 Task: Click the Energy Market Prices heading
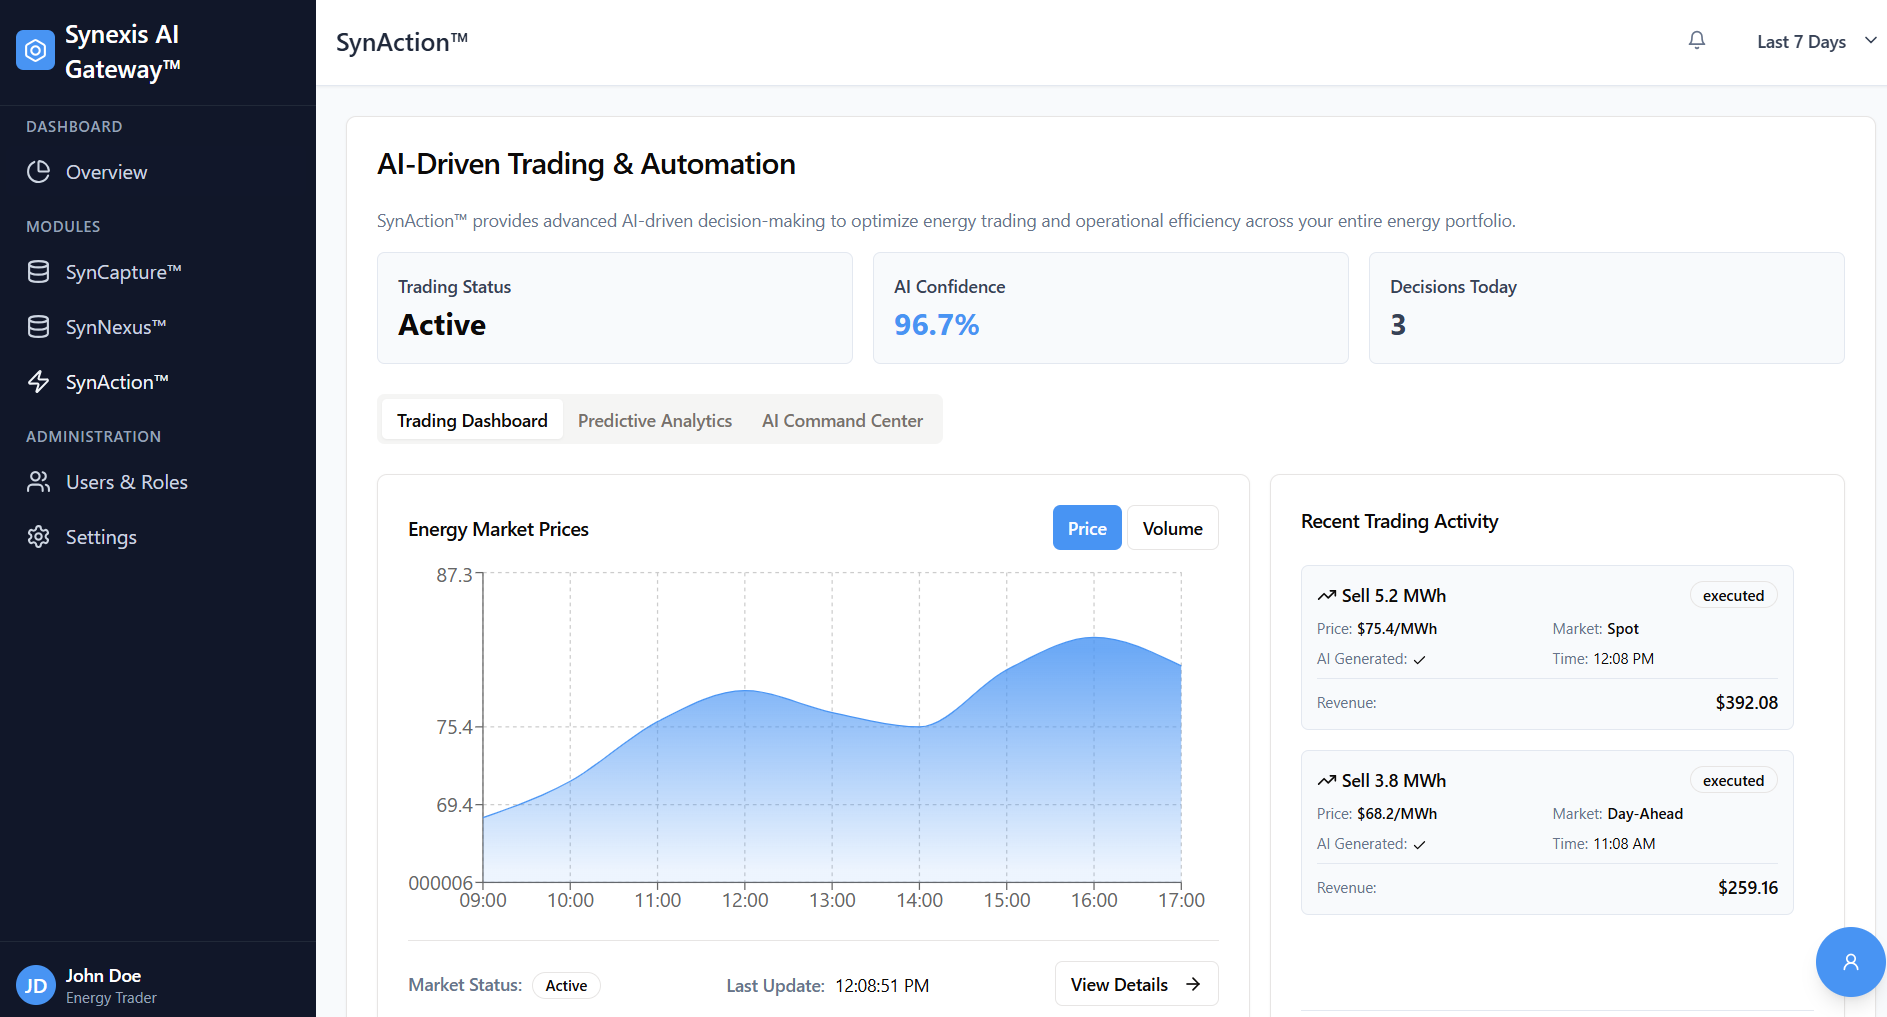(498, 529)
